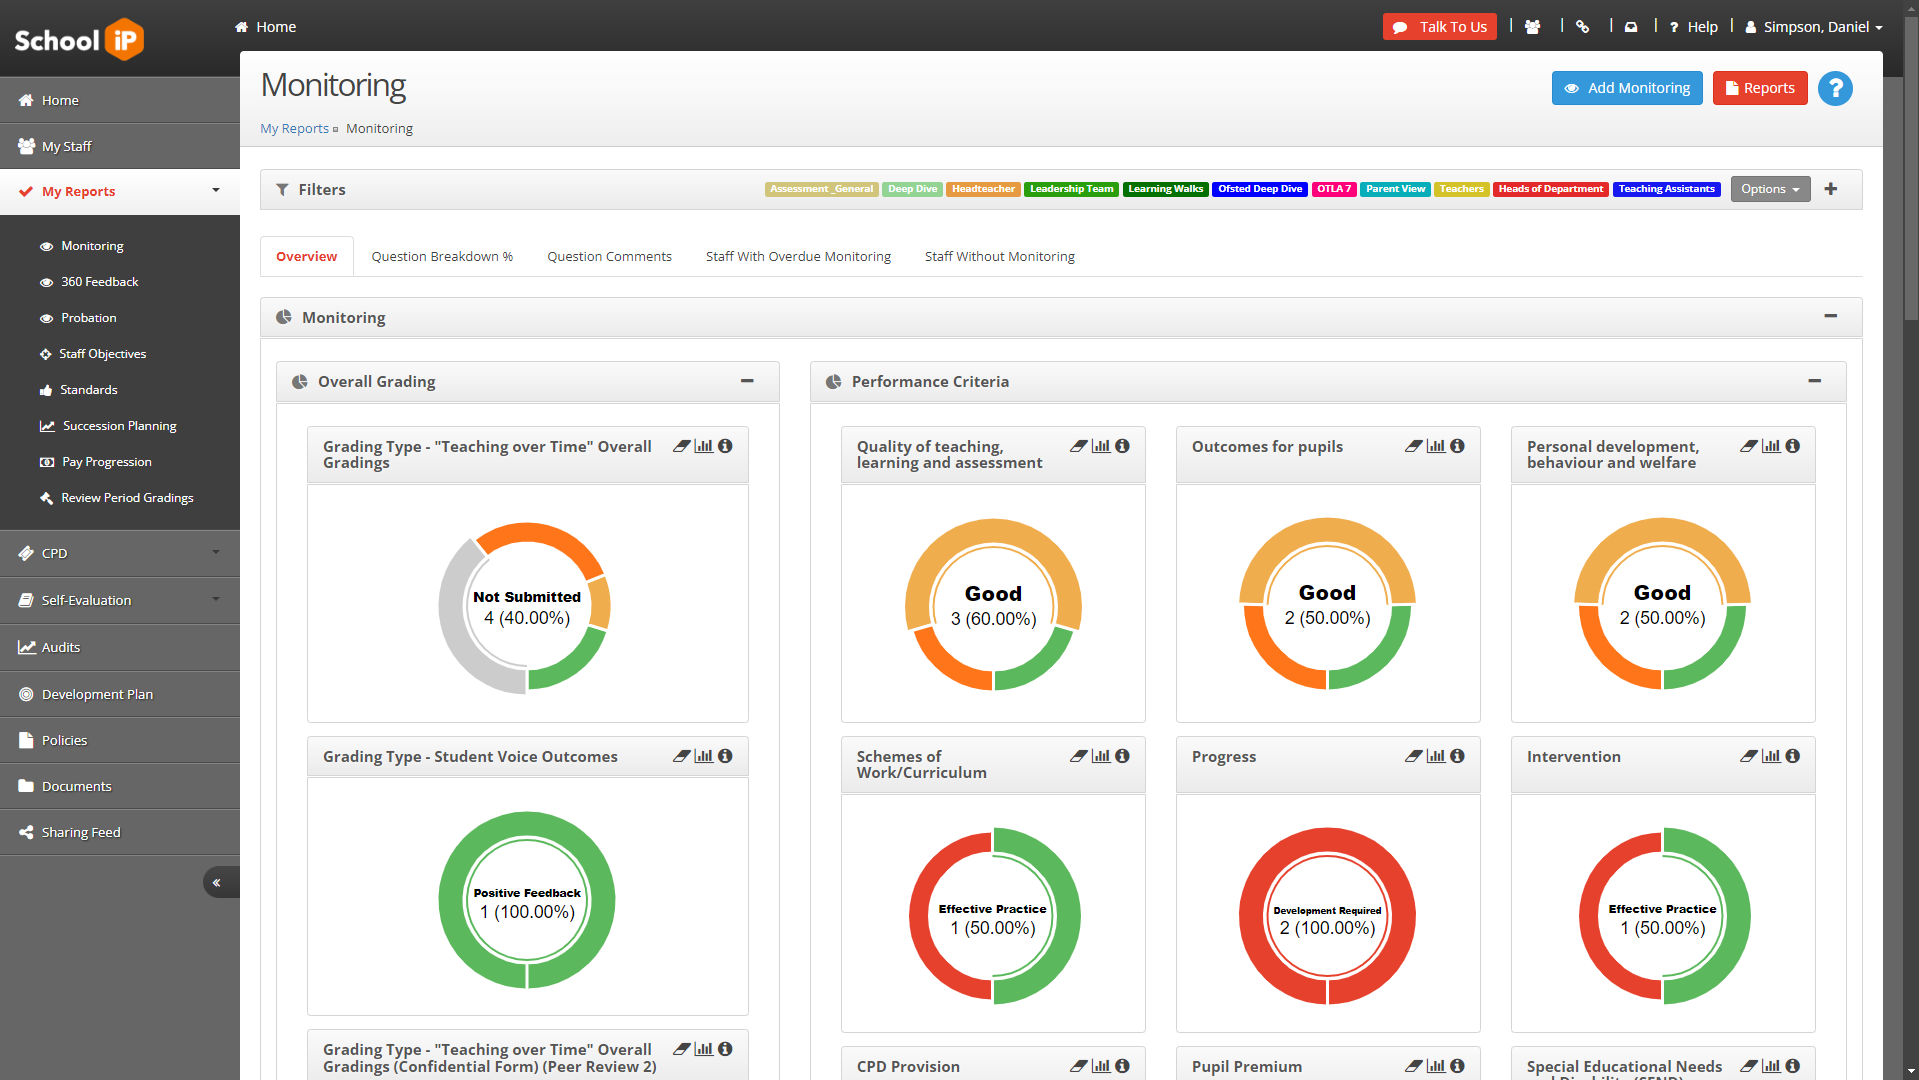Image resolution: width=1919 pixels, height=1080 pixels.
Task: Bar chart icon on Pupil Premium card
Action: click(x=1436, y=1066)
